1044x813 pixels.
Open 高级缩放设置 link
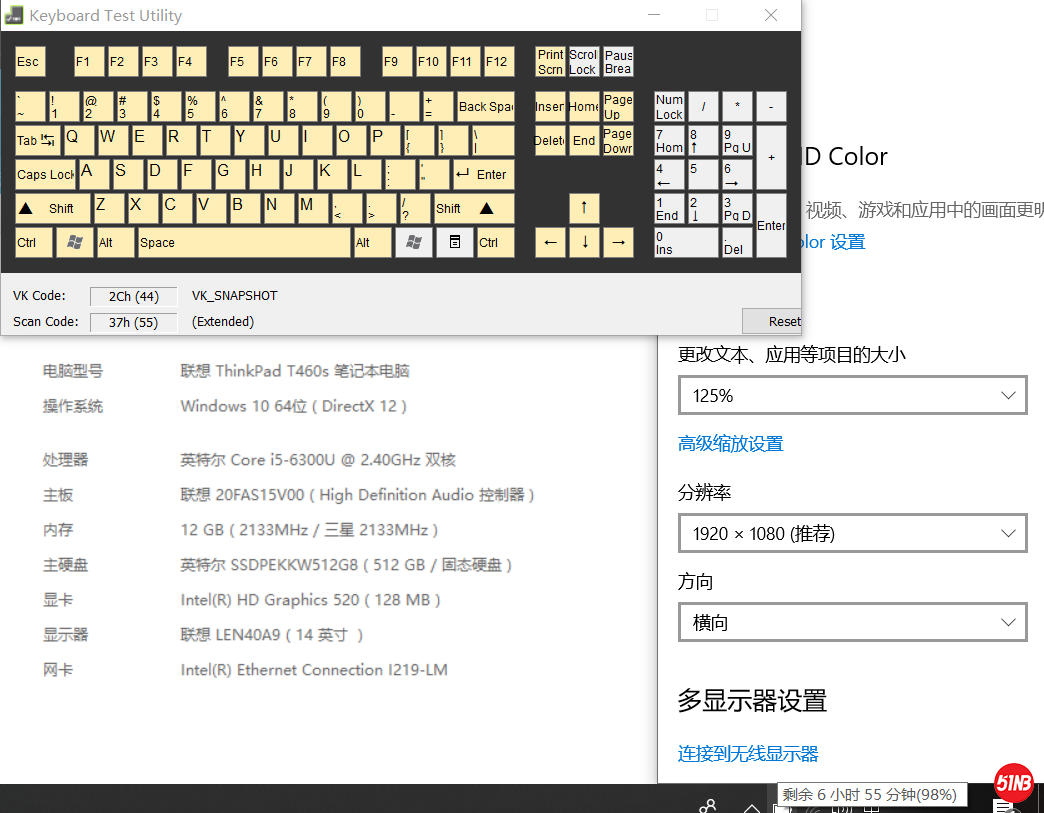point(730,443)
